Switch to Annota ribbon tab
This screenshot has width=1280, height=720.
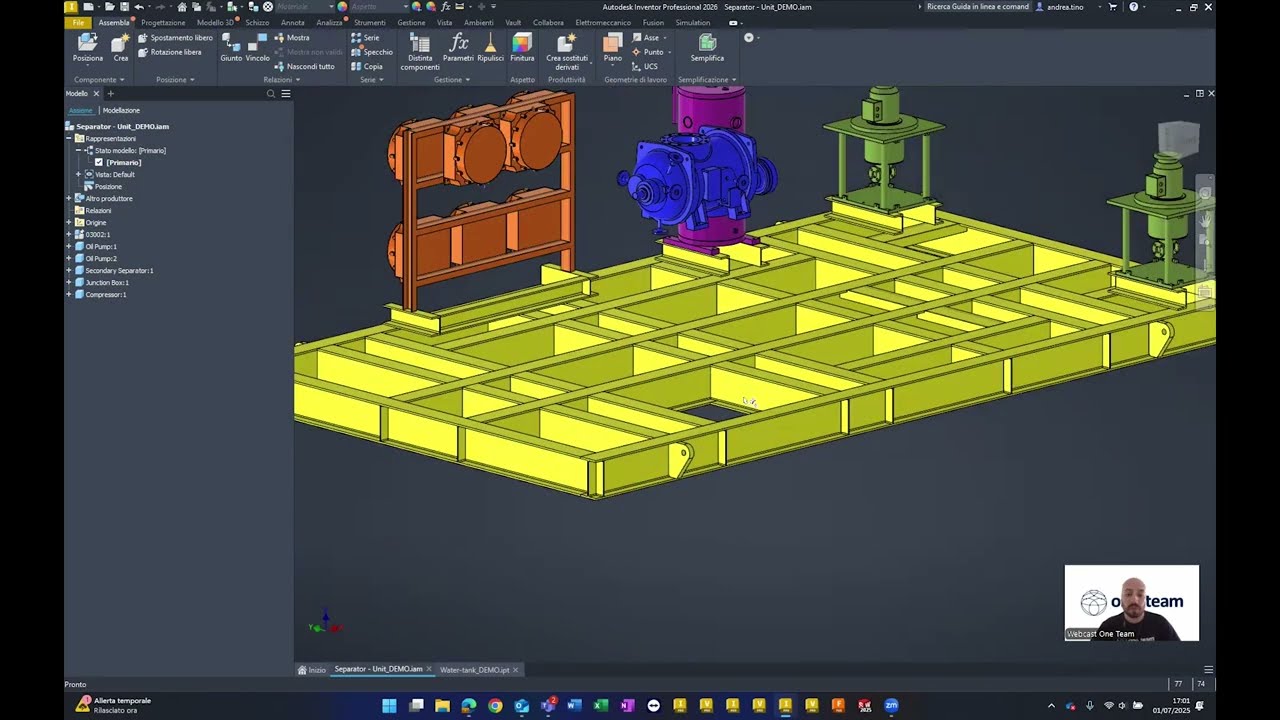click(x=293, y=22)
